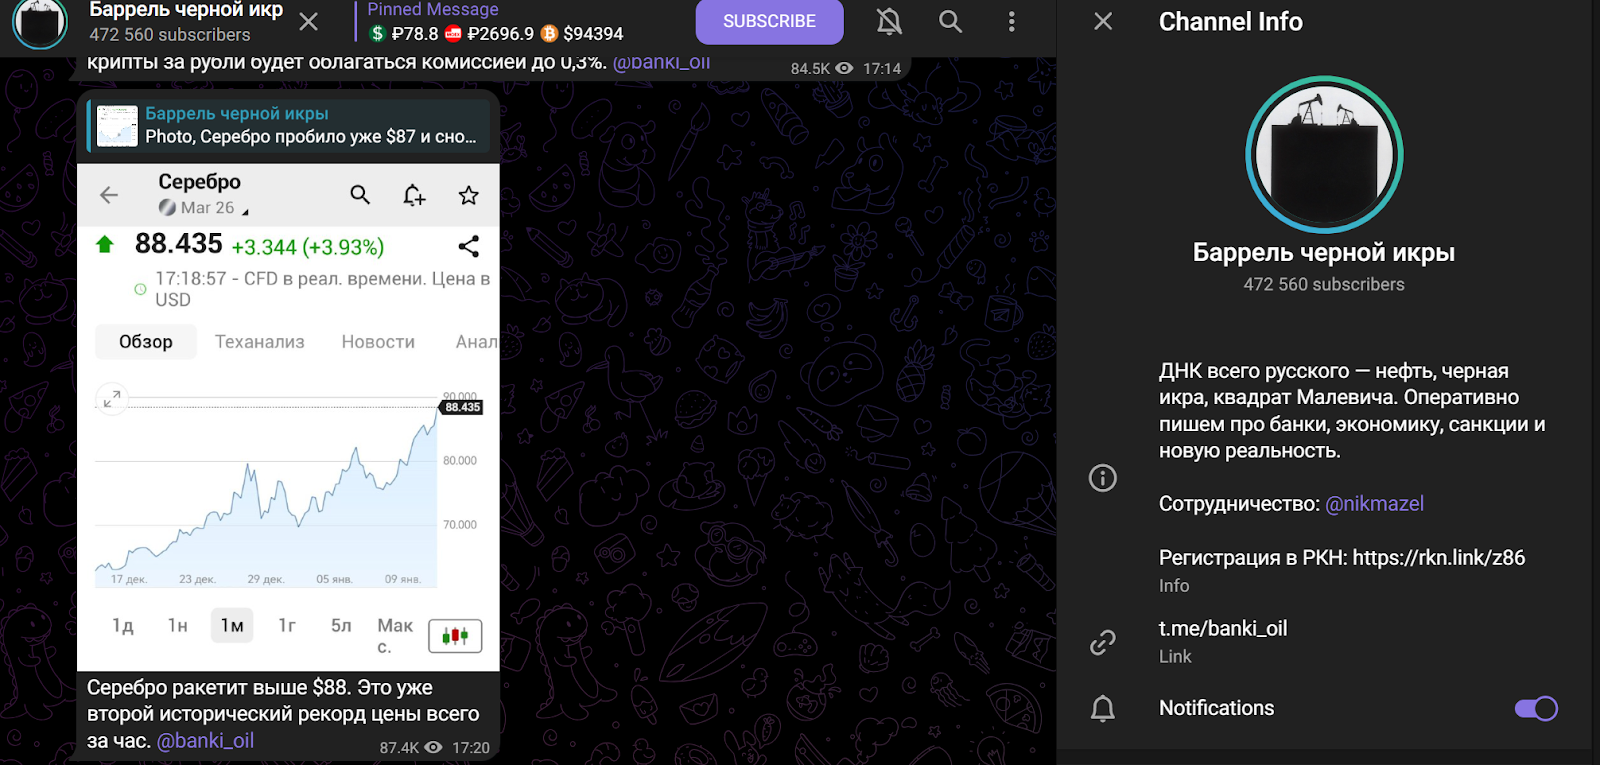Screen dimensions: 1600x765
Task: Toggle the Notifications switch
Action: tap(1535, 708)
